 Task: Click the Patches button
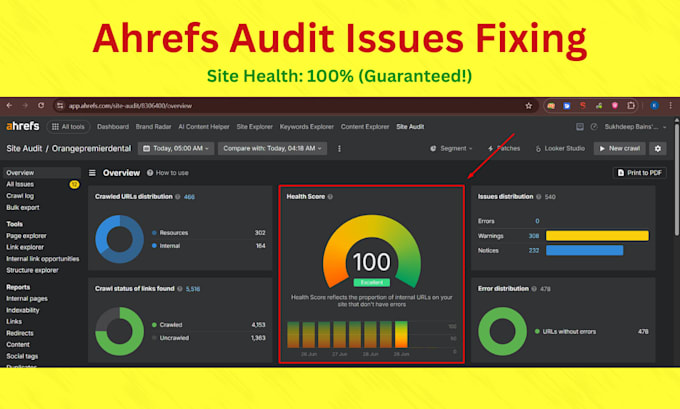tap(503, 148)
